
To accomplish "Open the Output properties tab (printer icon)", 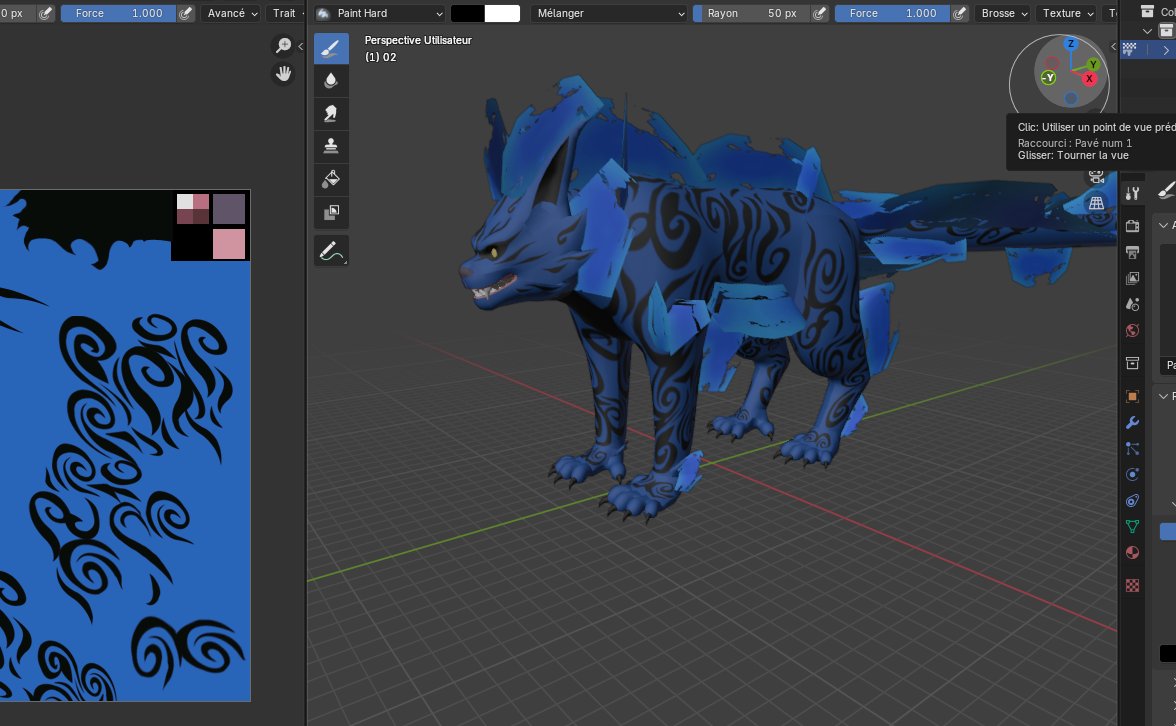I will [x=1132, y=252].
